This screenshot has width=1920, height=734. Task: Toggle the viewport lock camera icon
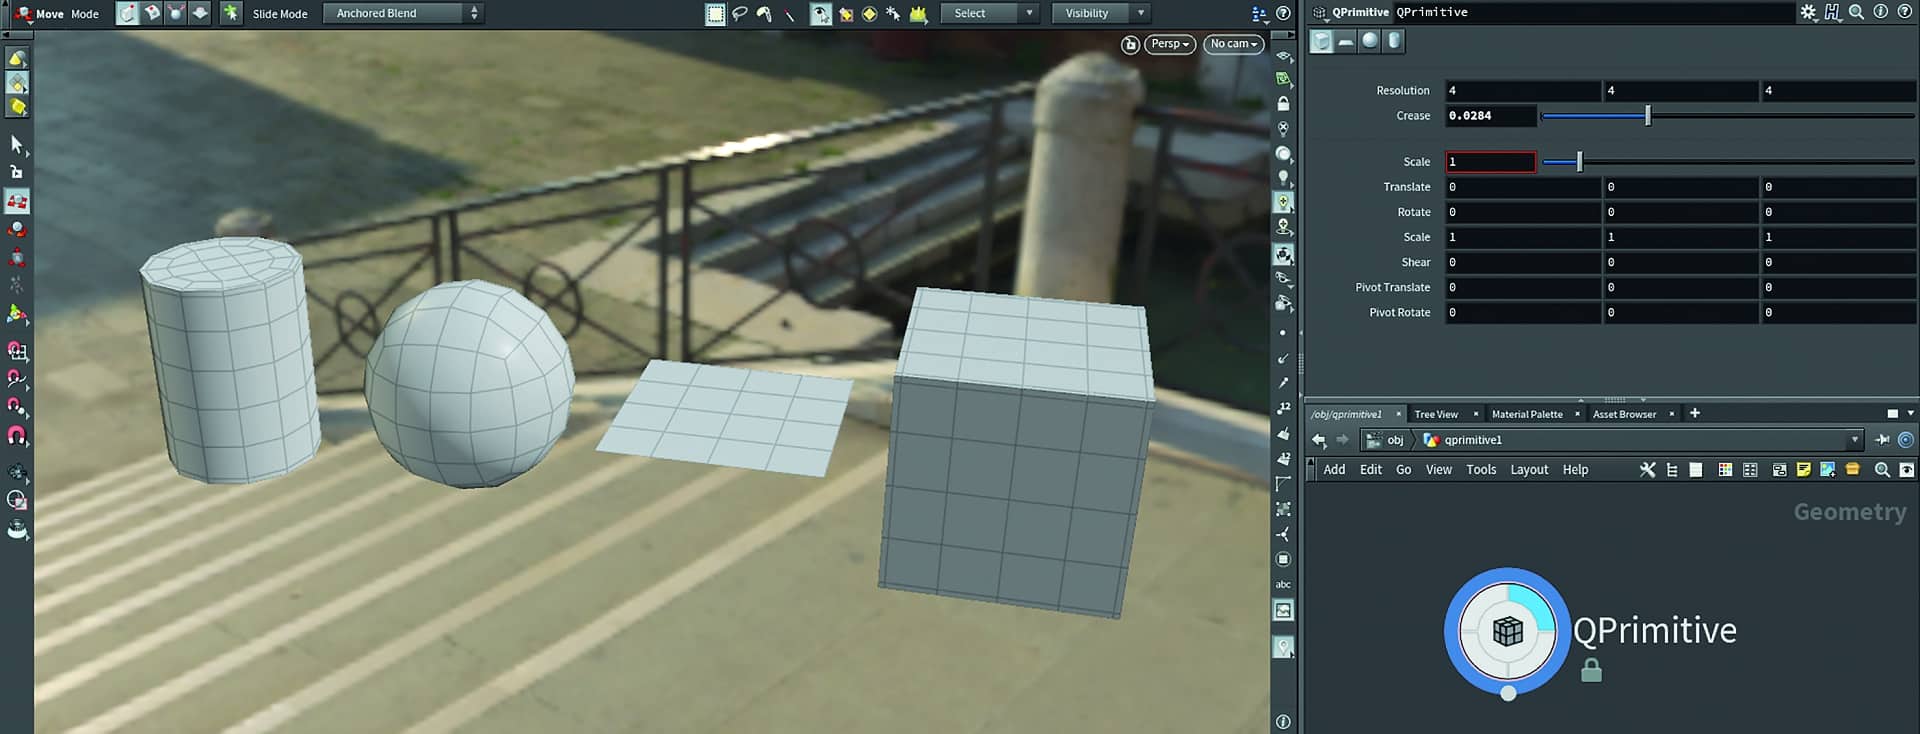(x=1130, y=44)
